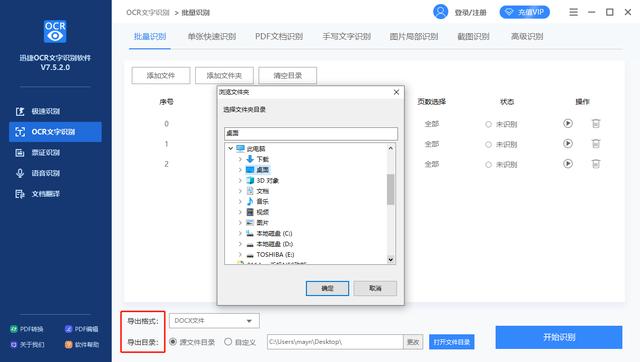Click the 打开文件目录 button

coord(452,342)
